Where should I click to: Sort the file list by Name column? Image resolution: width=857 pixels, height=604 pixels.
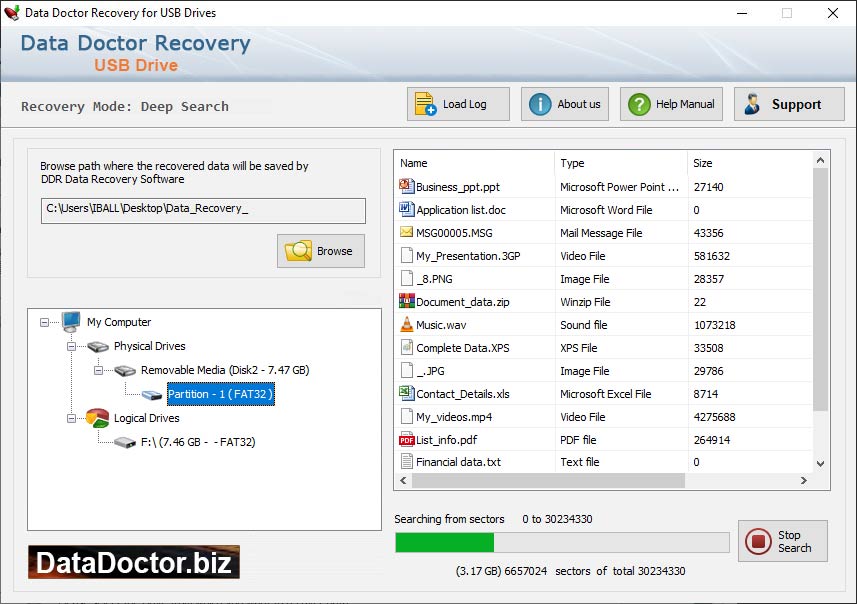coord(474,163)
